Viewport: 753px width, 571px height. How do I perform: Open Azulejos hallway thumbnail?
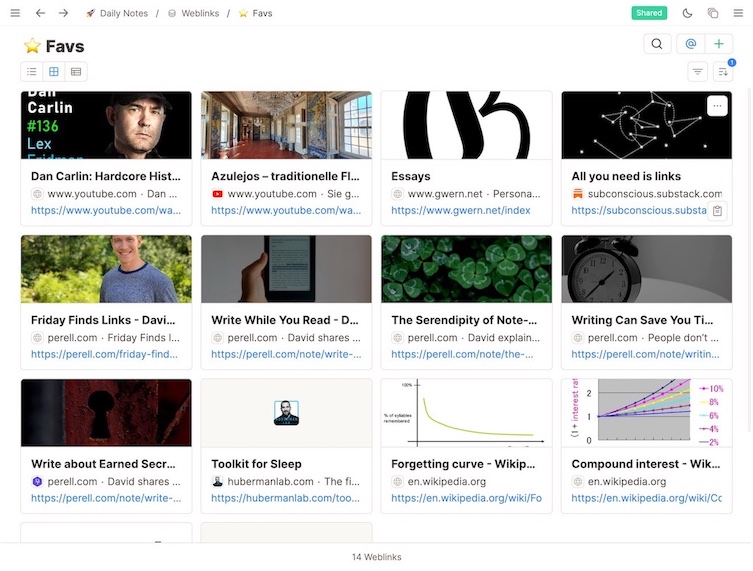pyautogui.click(x=286, y=125)
